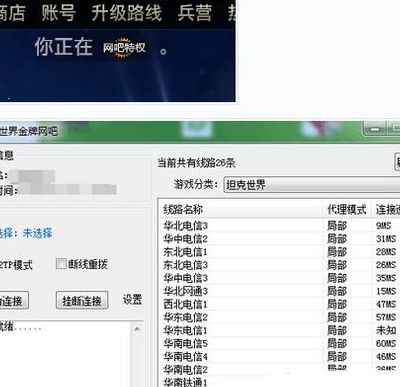Image resolution: width=400 pixels, height=387 pixels.
Task: Click the 网吧特权 badge icon
Action: [124, 48]
